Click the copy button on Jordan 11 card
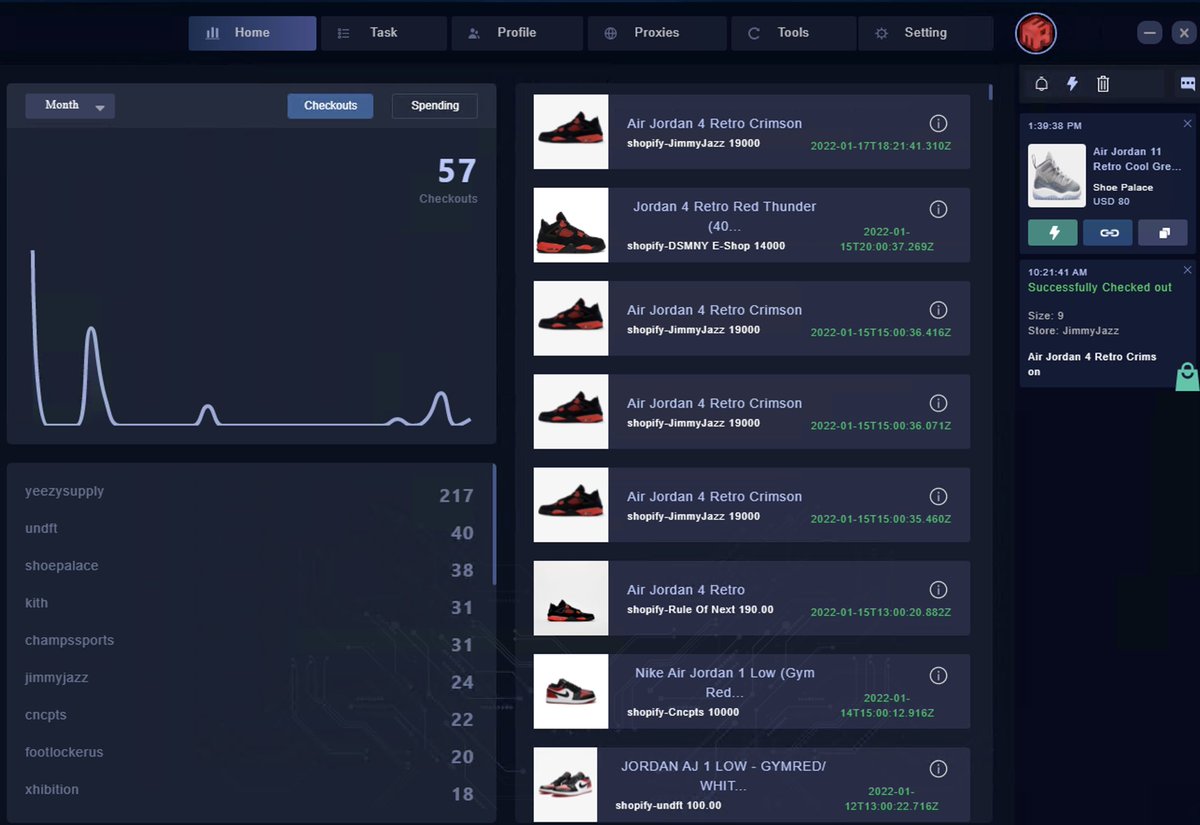1200x825 pixels. coord(1163,232)
